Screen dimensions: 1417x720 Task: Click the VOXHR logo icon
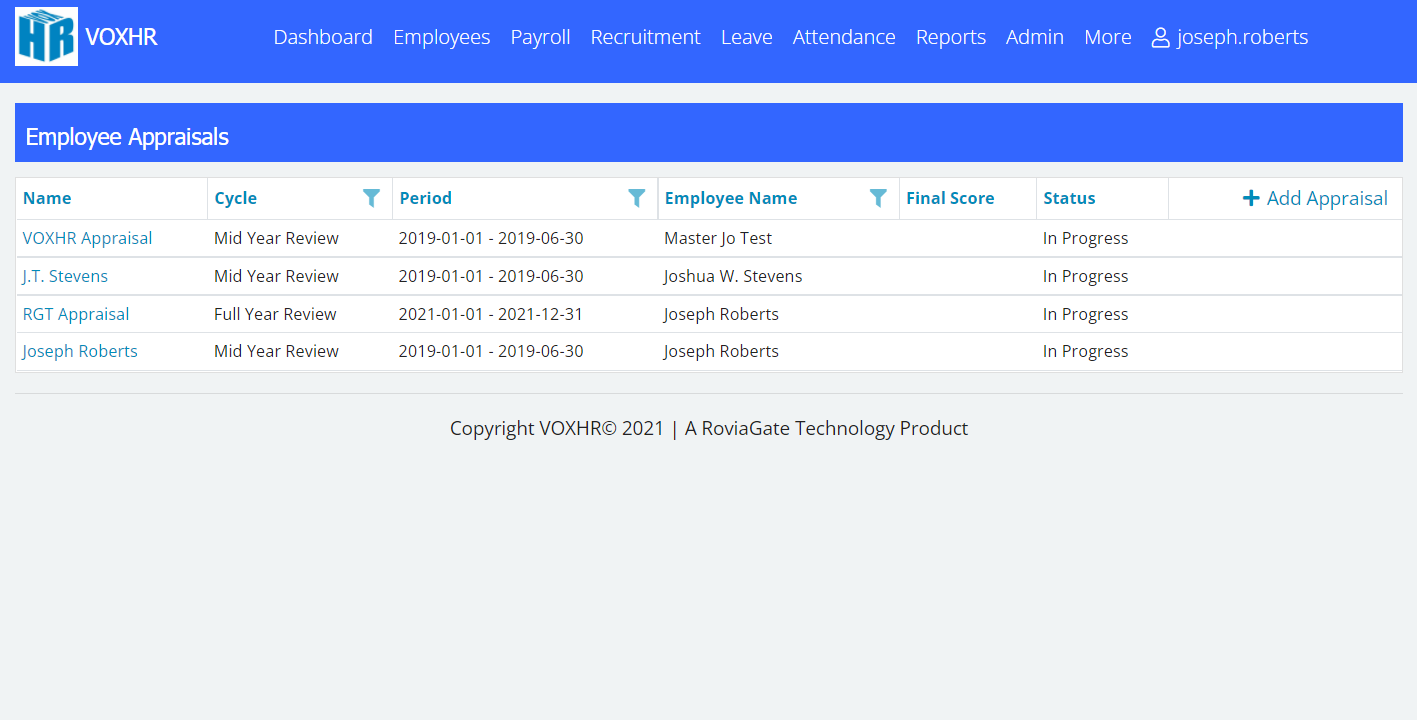pos(46,37)
